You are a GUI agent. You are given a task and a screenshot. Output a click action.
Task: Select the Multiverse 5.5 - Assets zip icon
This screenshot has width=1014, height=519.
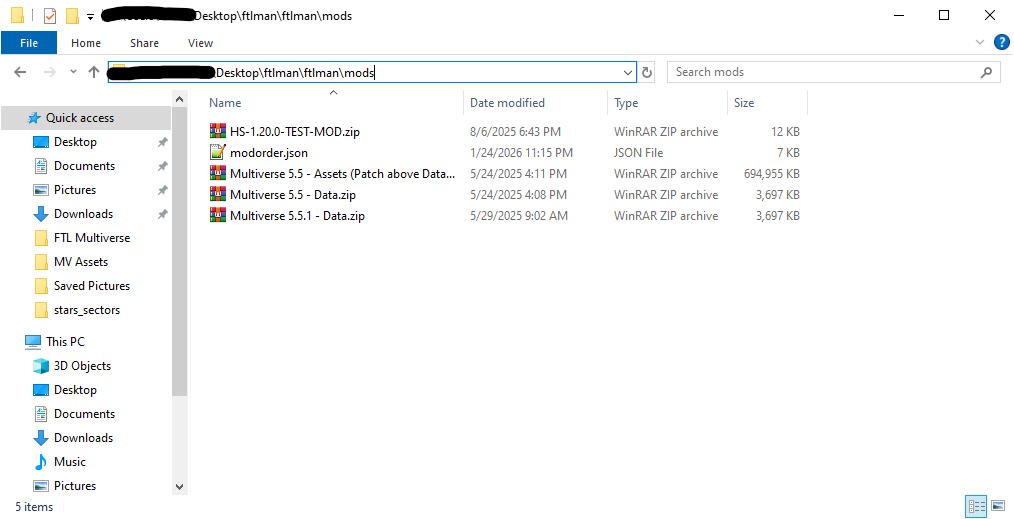pyautogui.click(x=218, y=173)
